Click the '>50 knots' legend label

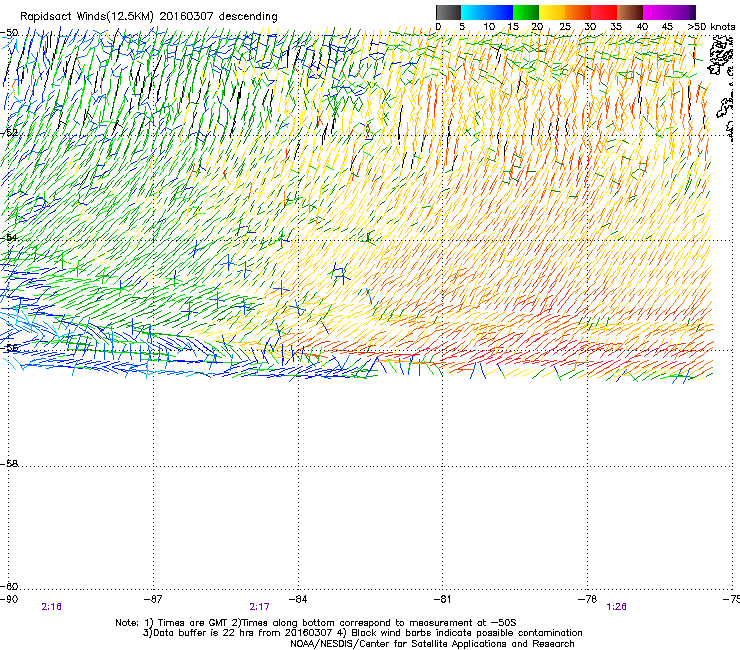(711, 27)
